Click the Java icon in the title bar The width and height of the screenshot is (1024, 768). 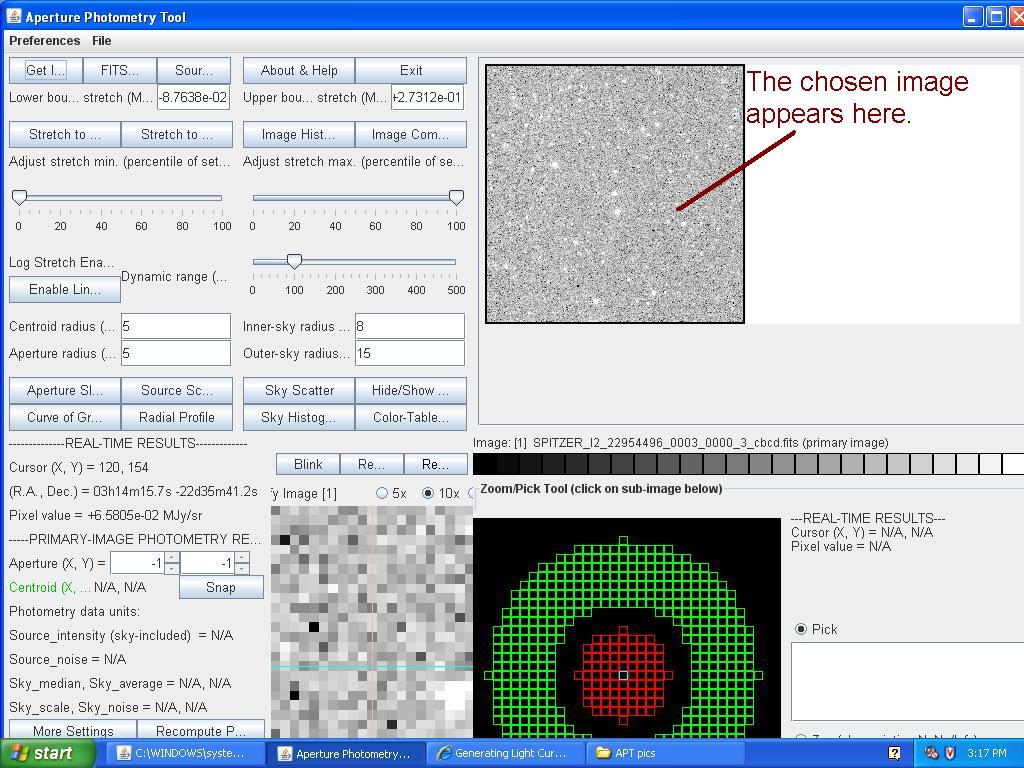[13, 17]
